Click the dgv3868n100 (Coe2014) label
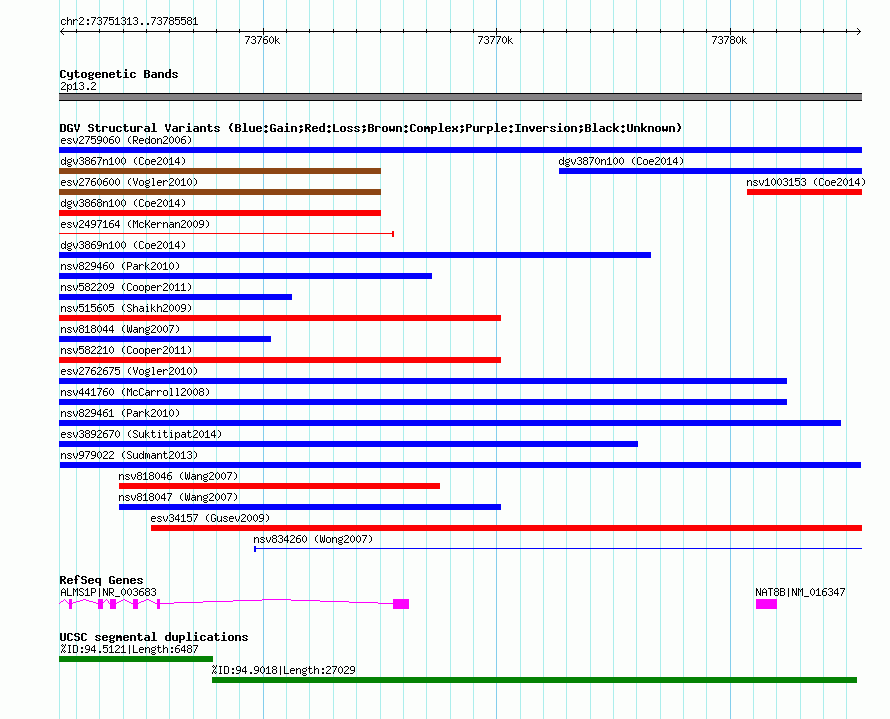The image size is (890, 719). 123,203
